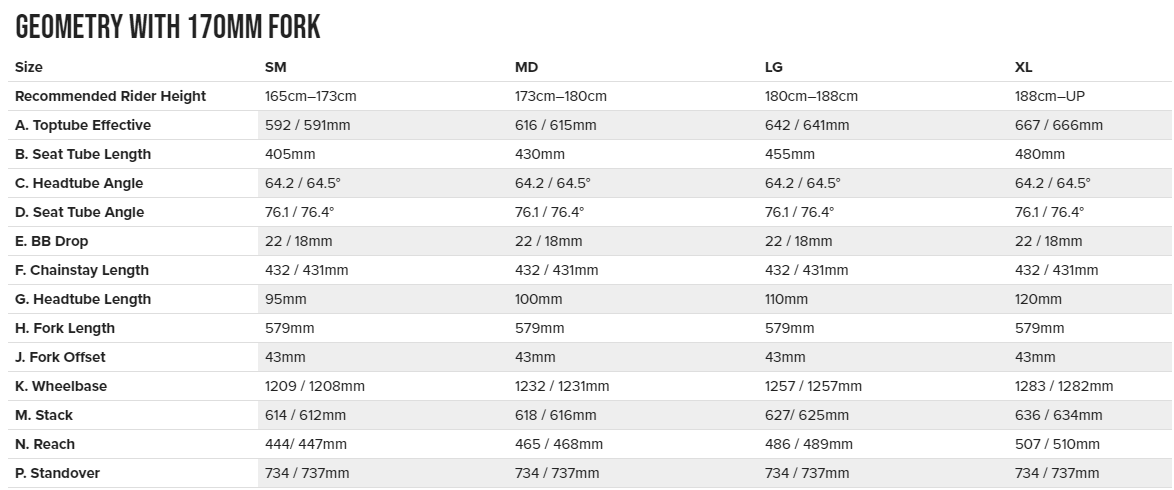Click the C. Headtube Angle row label

point(79,183)
